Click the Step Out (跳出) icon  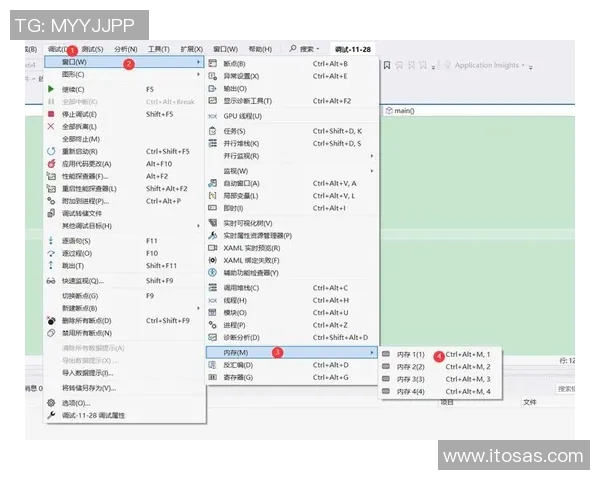tap(51, 266)
